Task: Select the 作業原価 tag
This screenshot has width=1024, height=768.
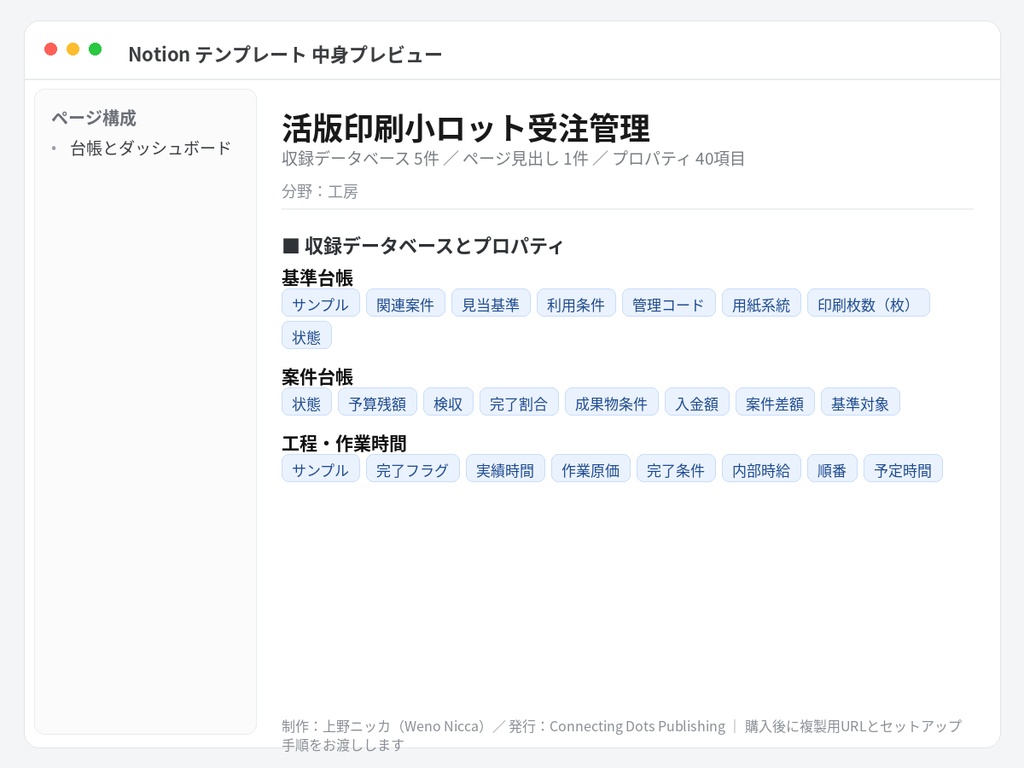Action: point(591,469)
